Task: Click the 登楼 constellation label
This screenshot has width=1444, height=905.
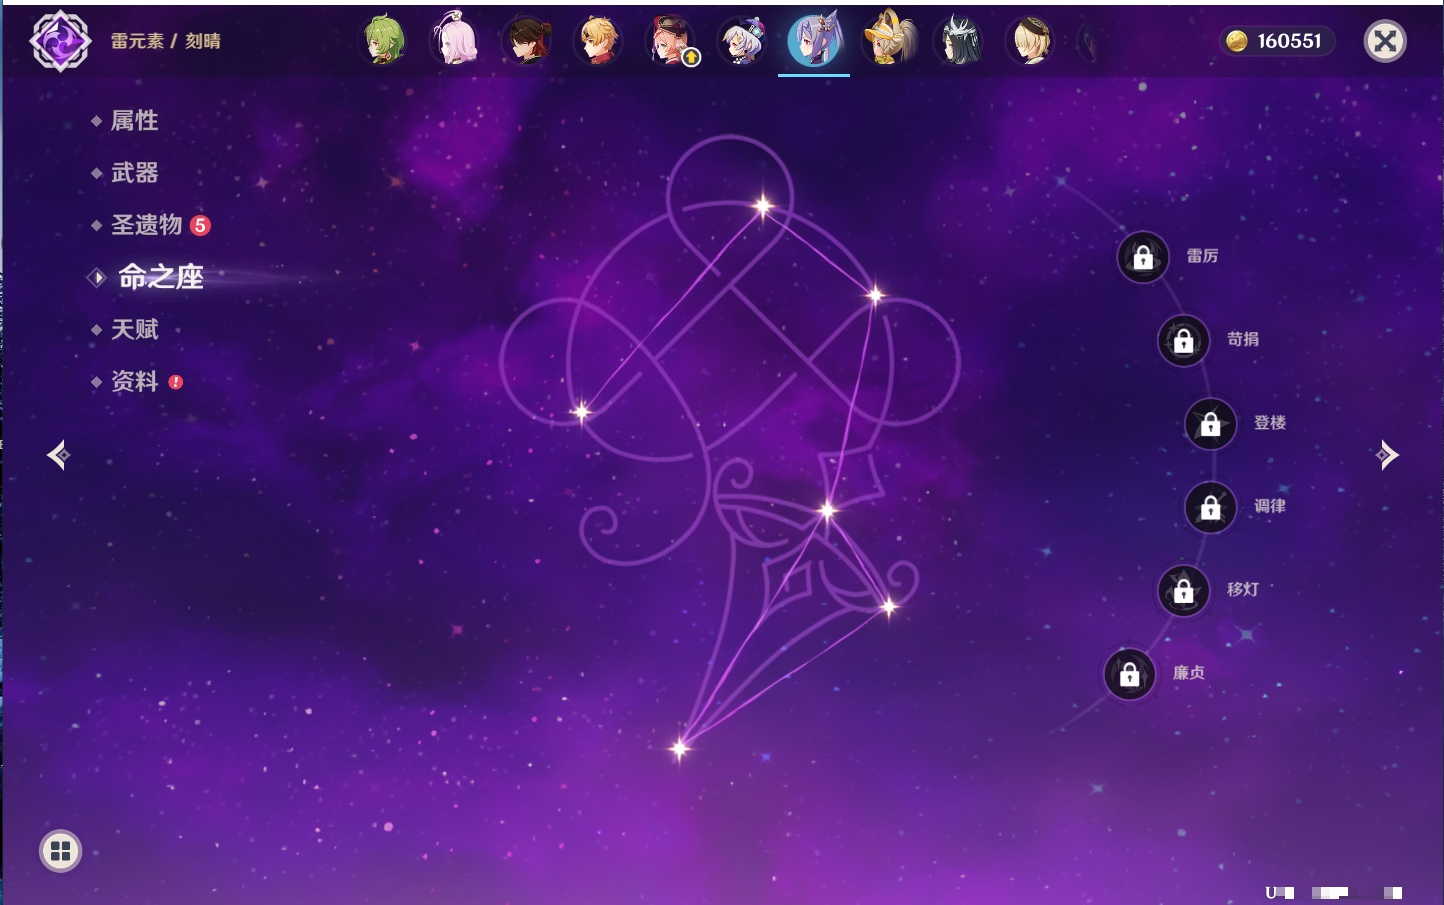Action: (x=1270, y=423)
